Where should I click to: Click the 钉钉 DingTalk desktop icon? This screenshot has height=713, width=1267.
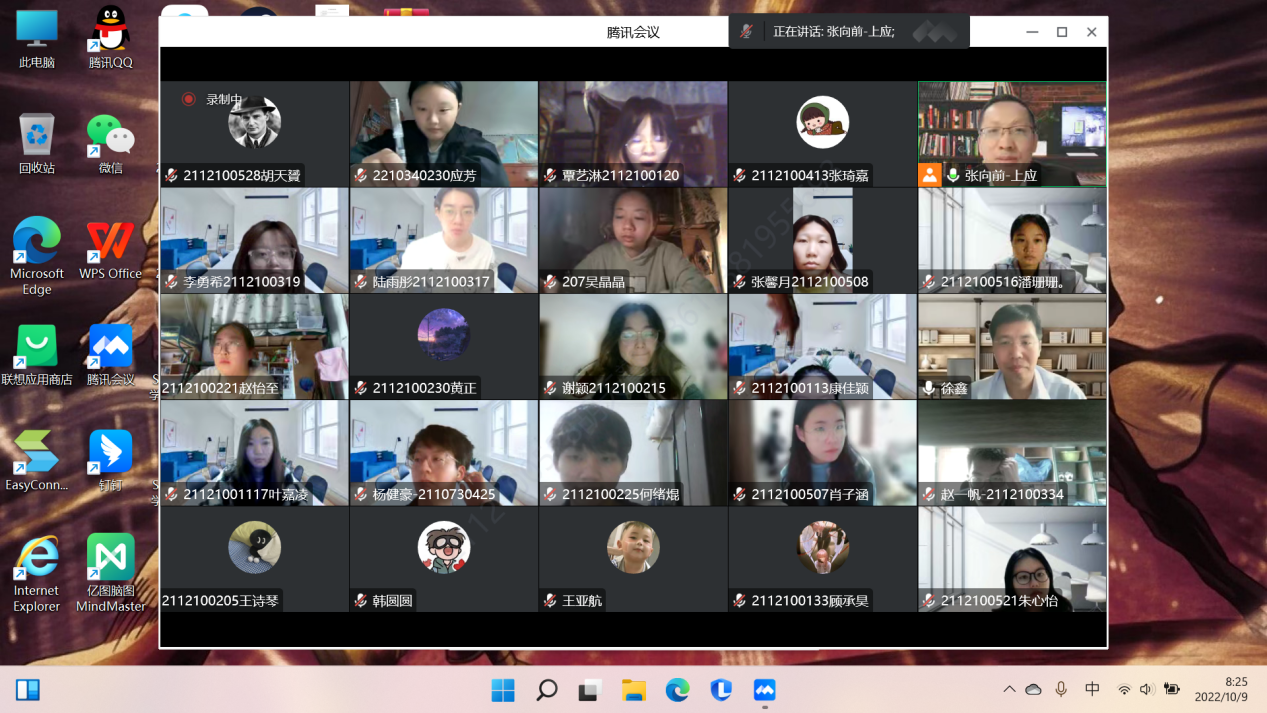[110, 454]
